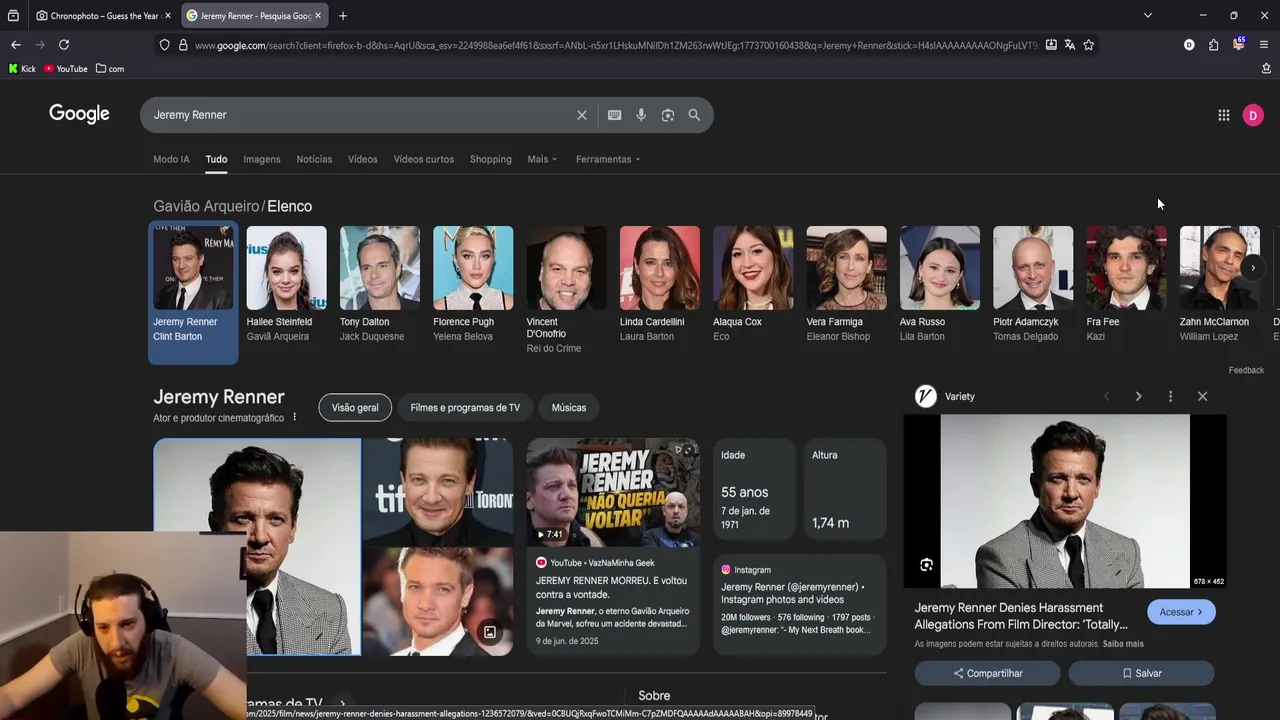
Task: Switch to Modo IA tab
Action: click(x=171, y=159)
